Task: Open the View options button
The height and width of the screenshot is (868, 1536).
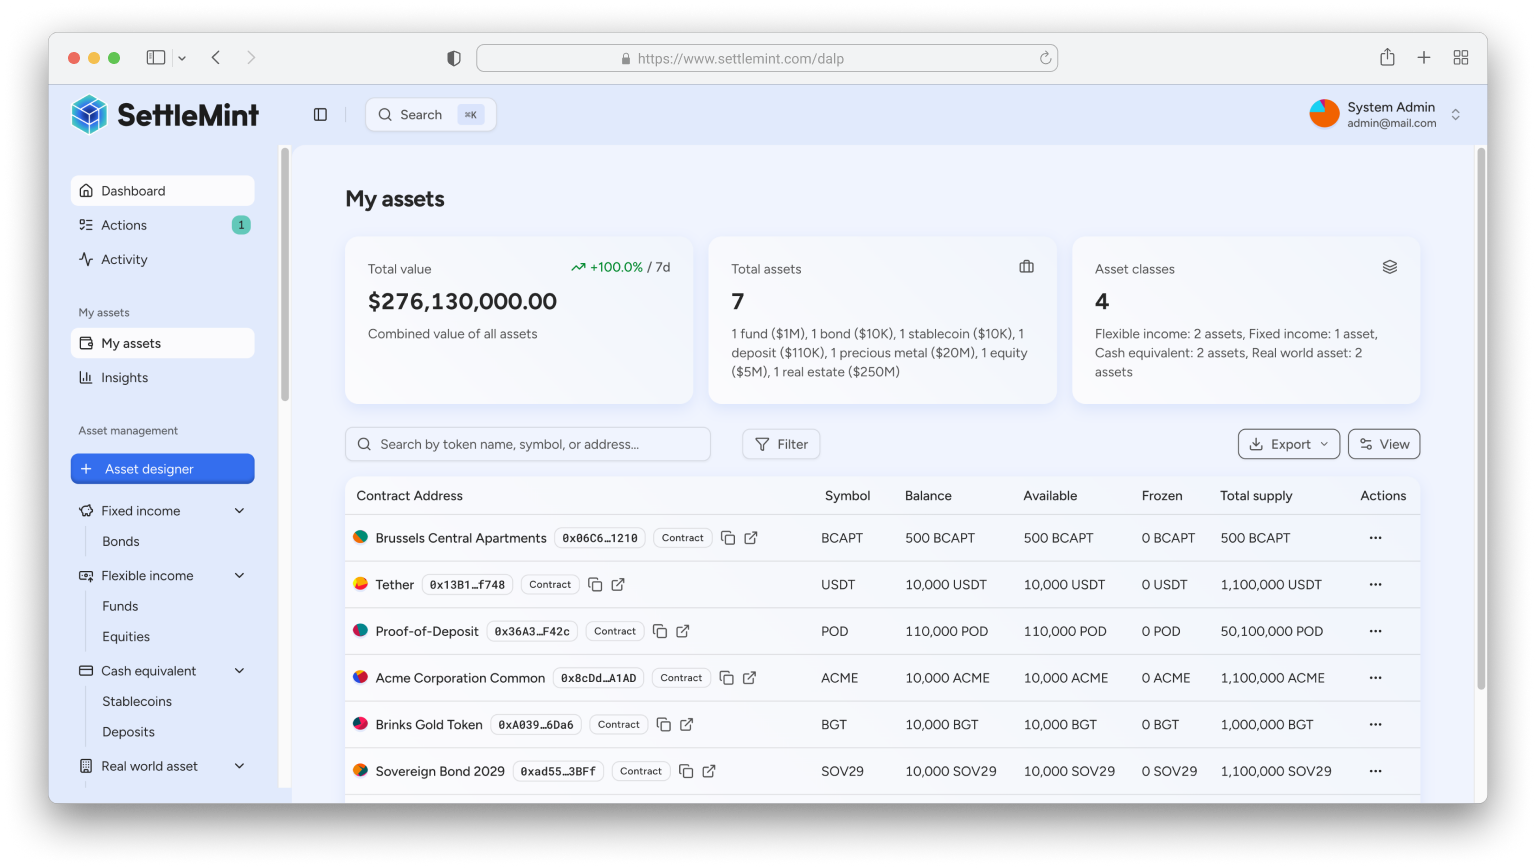Action: (x=1383, y=445)
